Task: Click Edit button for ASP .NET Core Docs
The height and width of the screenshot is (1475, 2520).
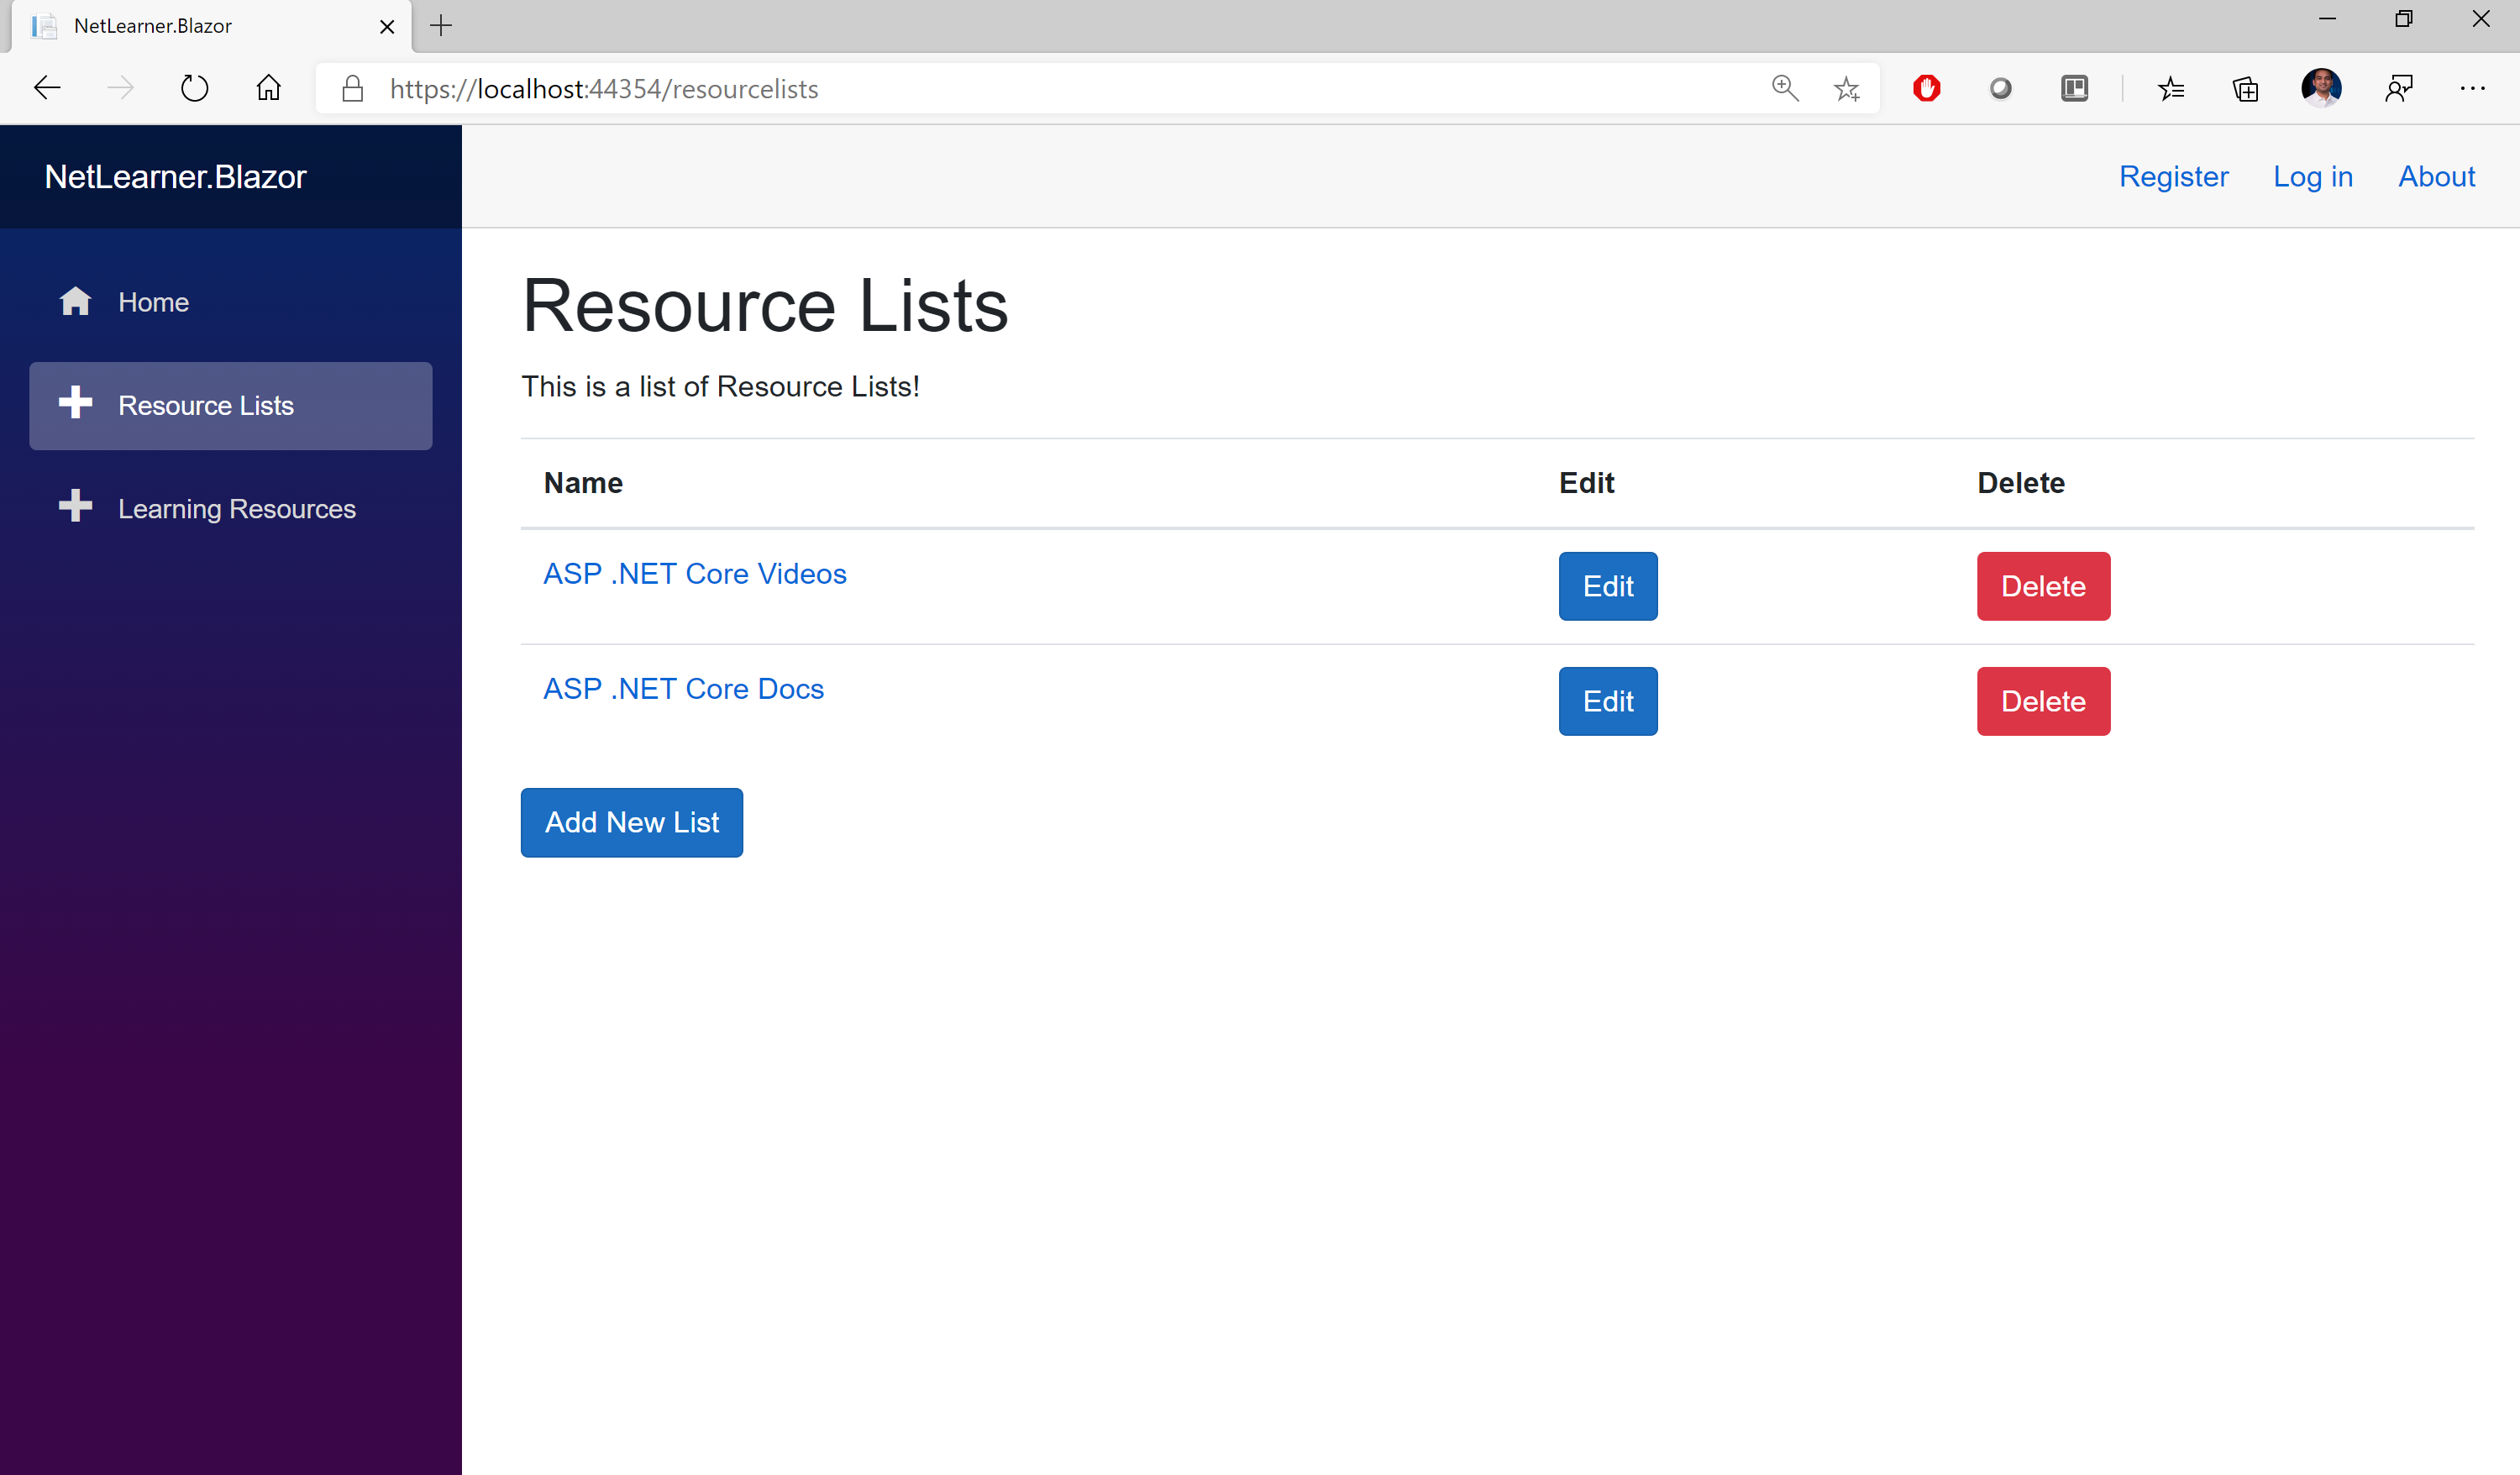Action: pos(1607,701)
